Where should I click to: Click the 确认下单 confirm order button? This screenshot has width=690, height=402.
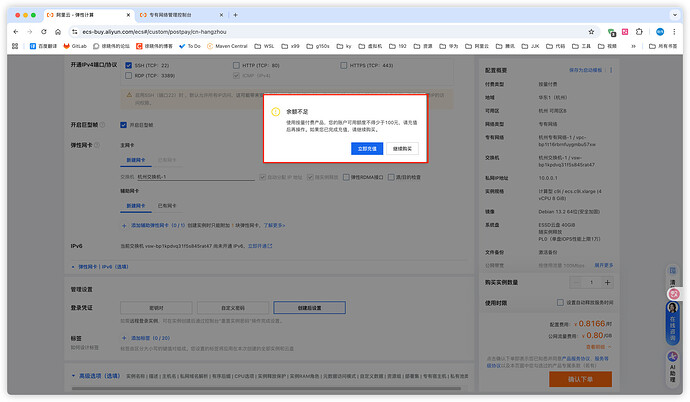pyautogui.click(x=579, y=380)
